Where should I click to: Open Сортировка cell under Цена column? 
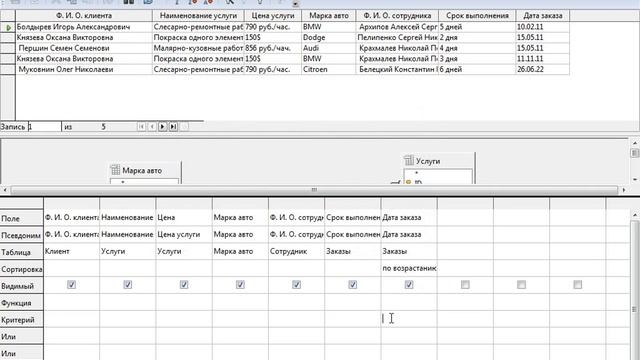click(184, 268)
